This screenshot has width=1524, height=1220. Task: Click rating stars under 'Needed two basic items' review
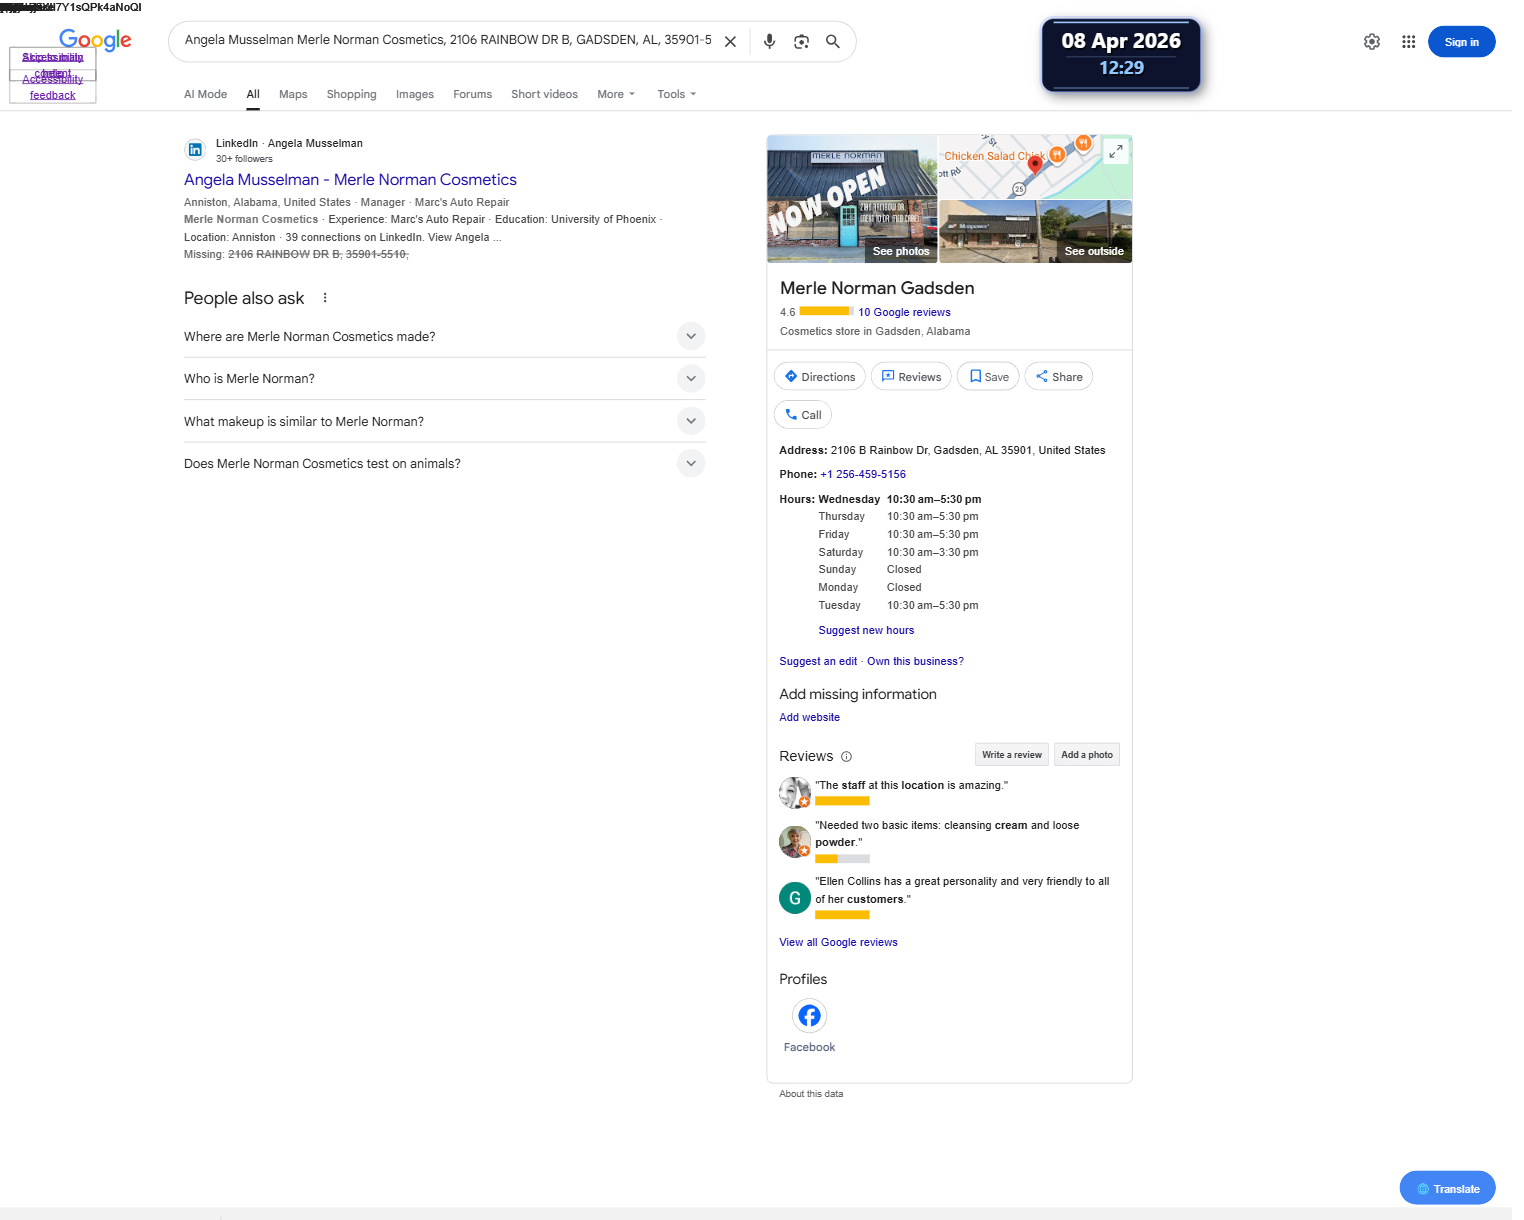click(842, 859)
